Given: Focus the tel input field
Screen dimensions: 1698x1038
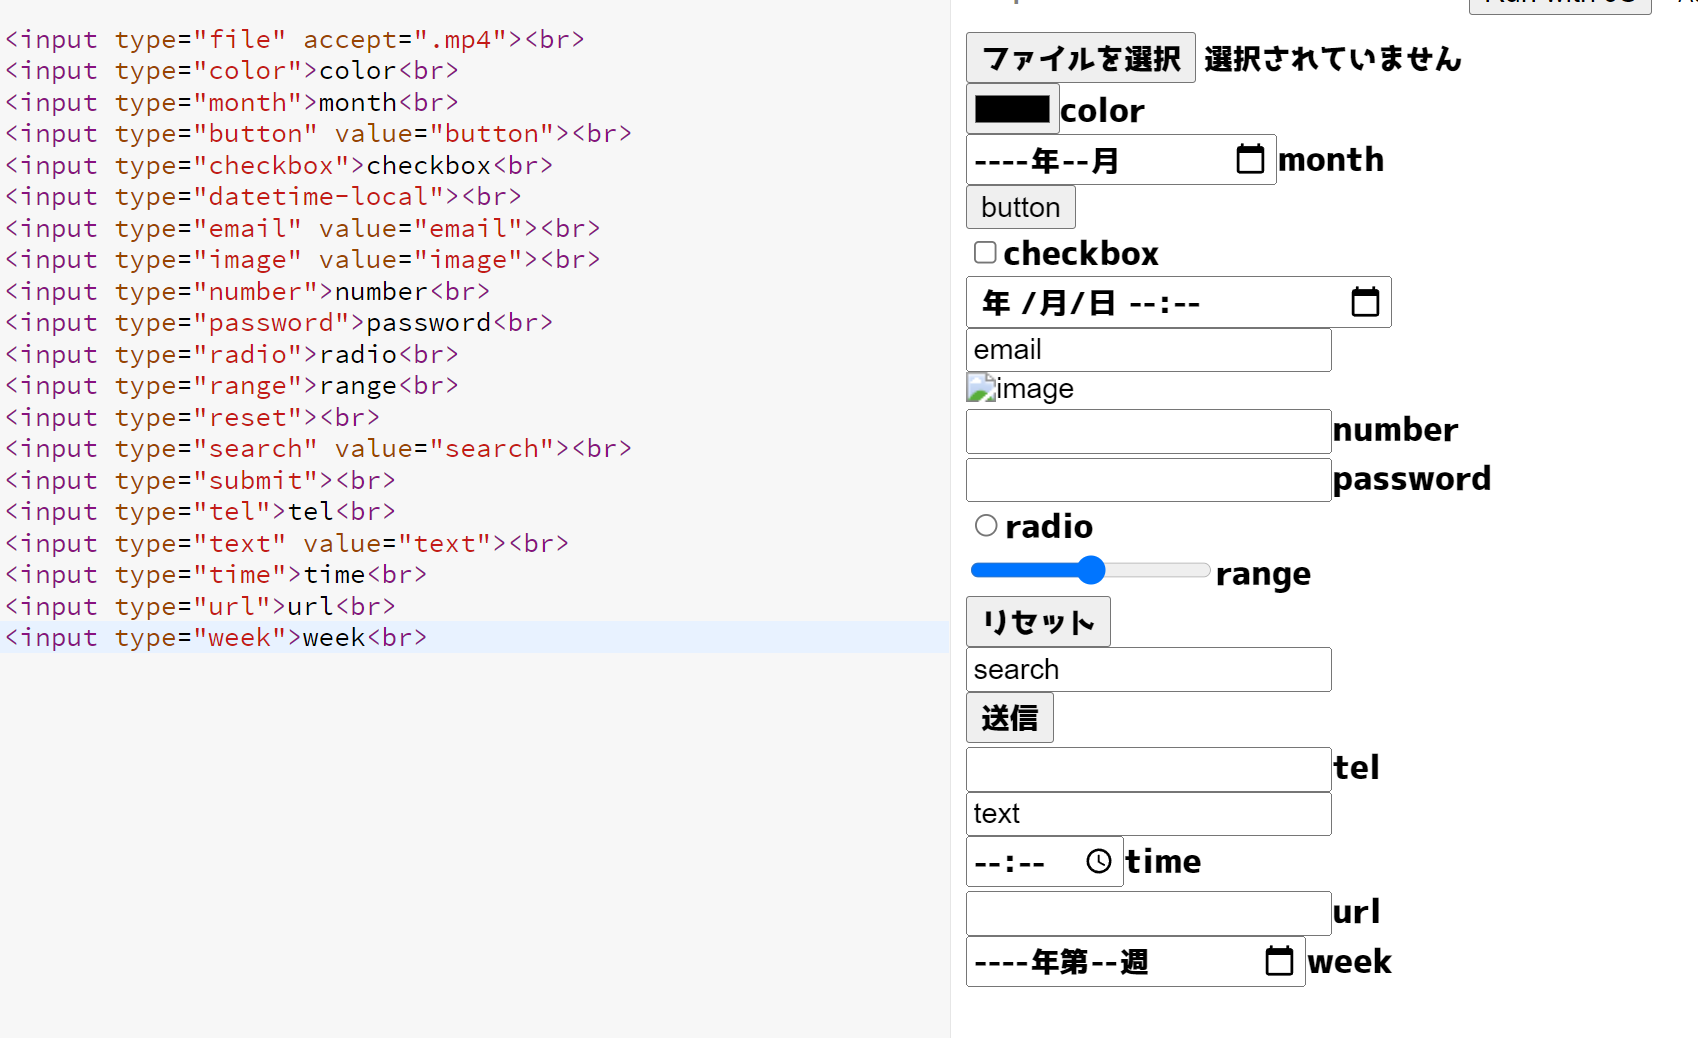Looking at the screenshot, I should click(1149, 770).
